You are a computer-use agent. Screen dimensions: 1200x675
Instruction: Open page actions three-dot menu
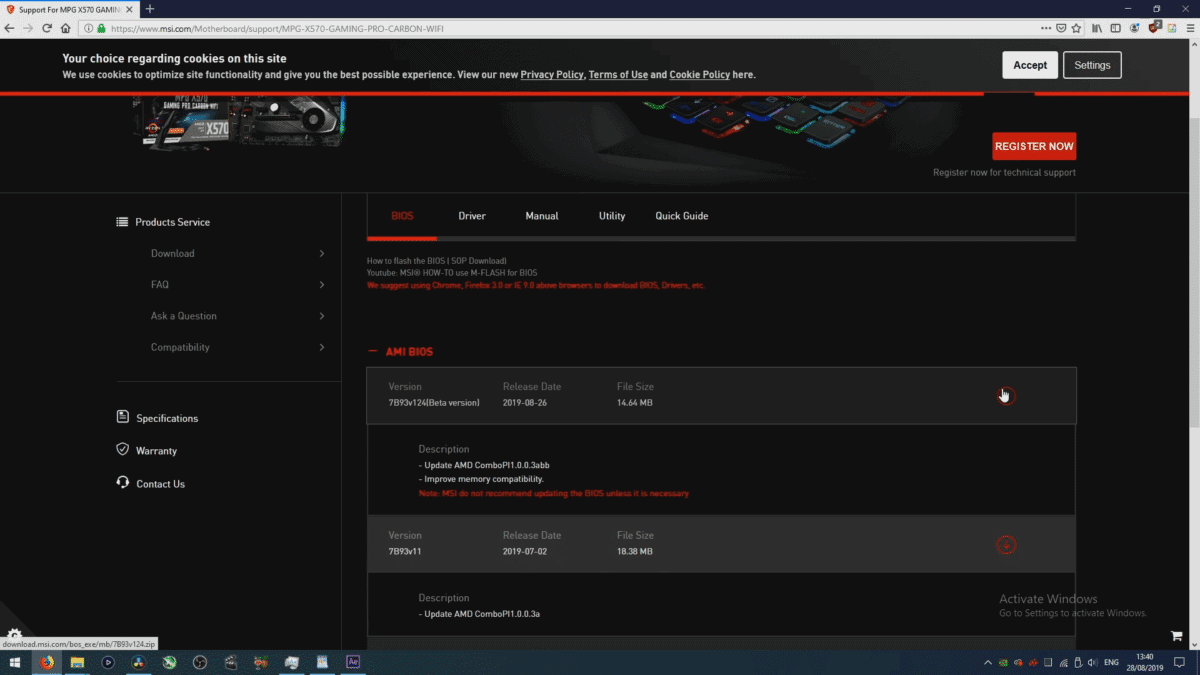pyautogui.click(x=1046, y=28)
